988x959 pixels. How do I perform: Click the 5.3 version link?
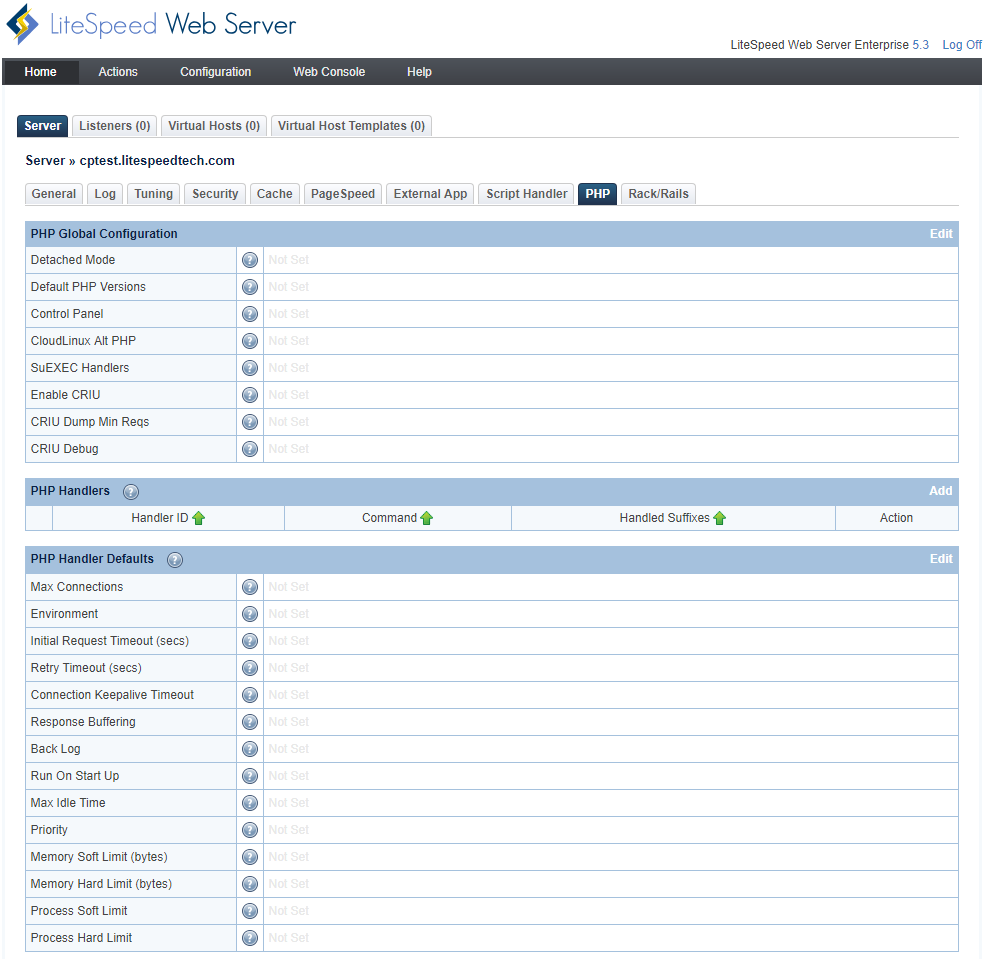921,45
